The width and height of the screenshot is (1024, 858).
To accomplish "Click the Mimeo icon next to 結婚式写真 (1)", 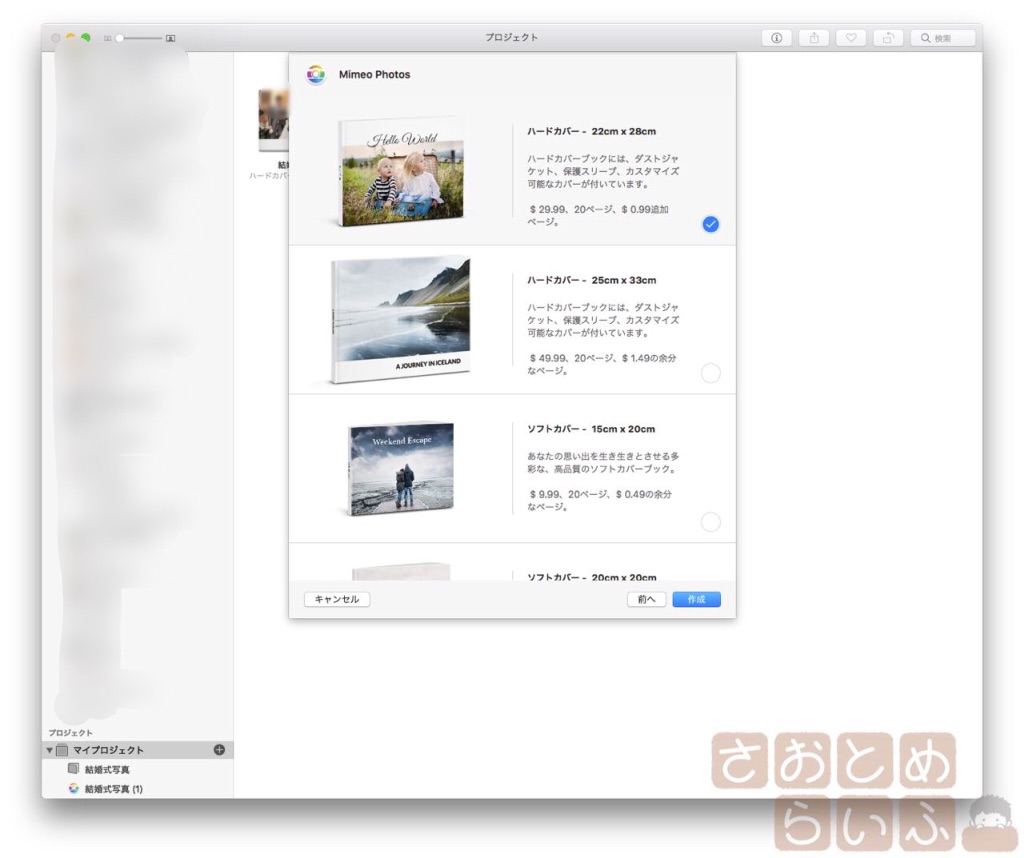I will click(x=74, y=788).
